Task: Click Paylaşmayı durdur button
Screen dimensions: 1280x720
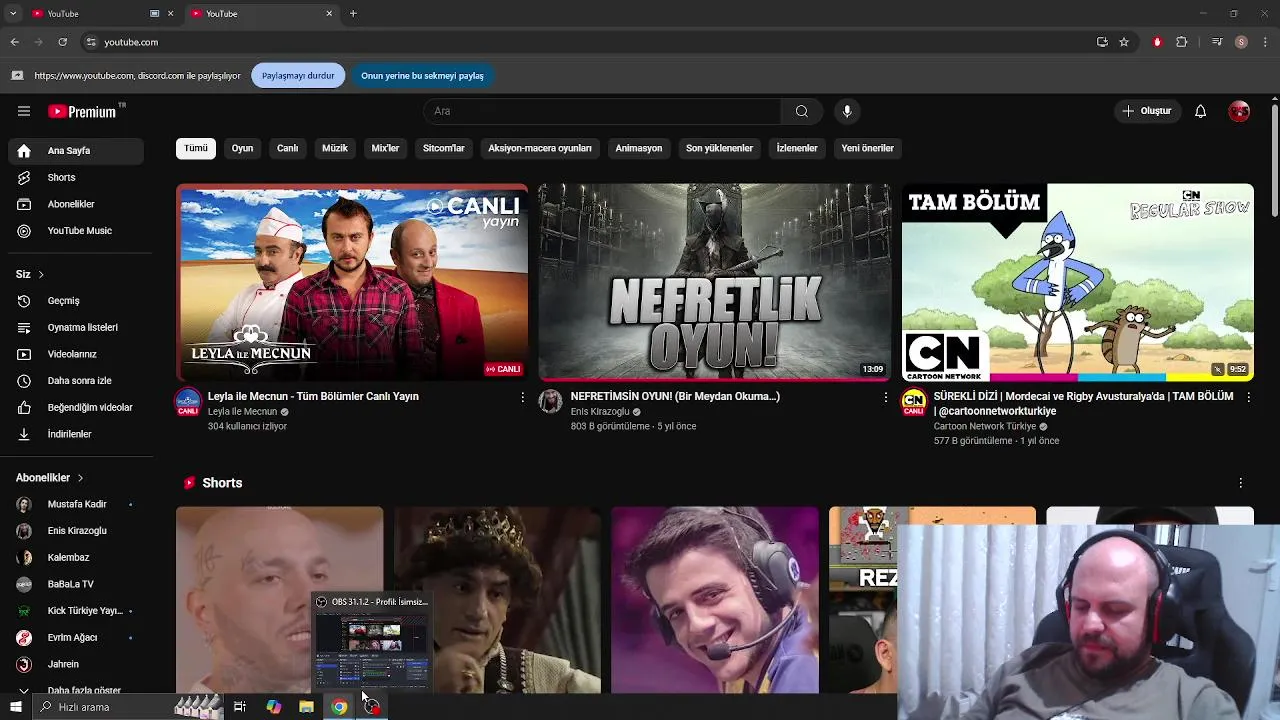Action: (298, 76)
